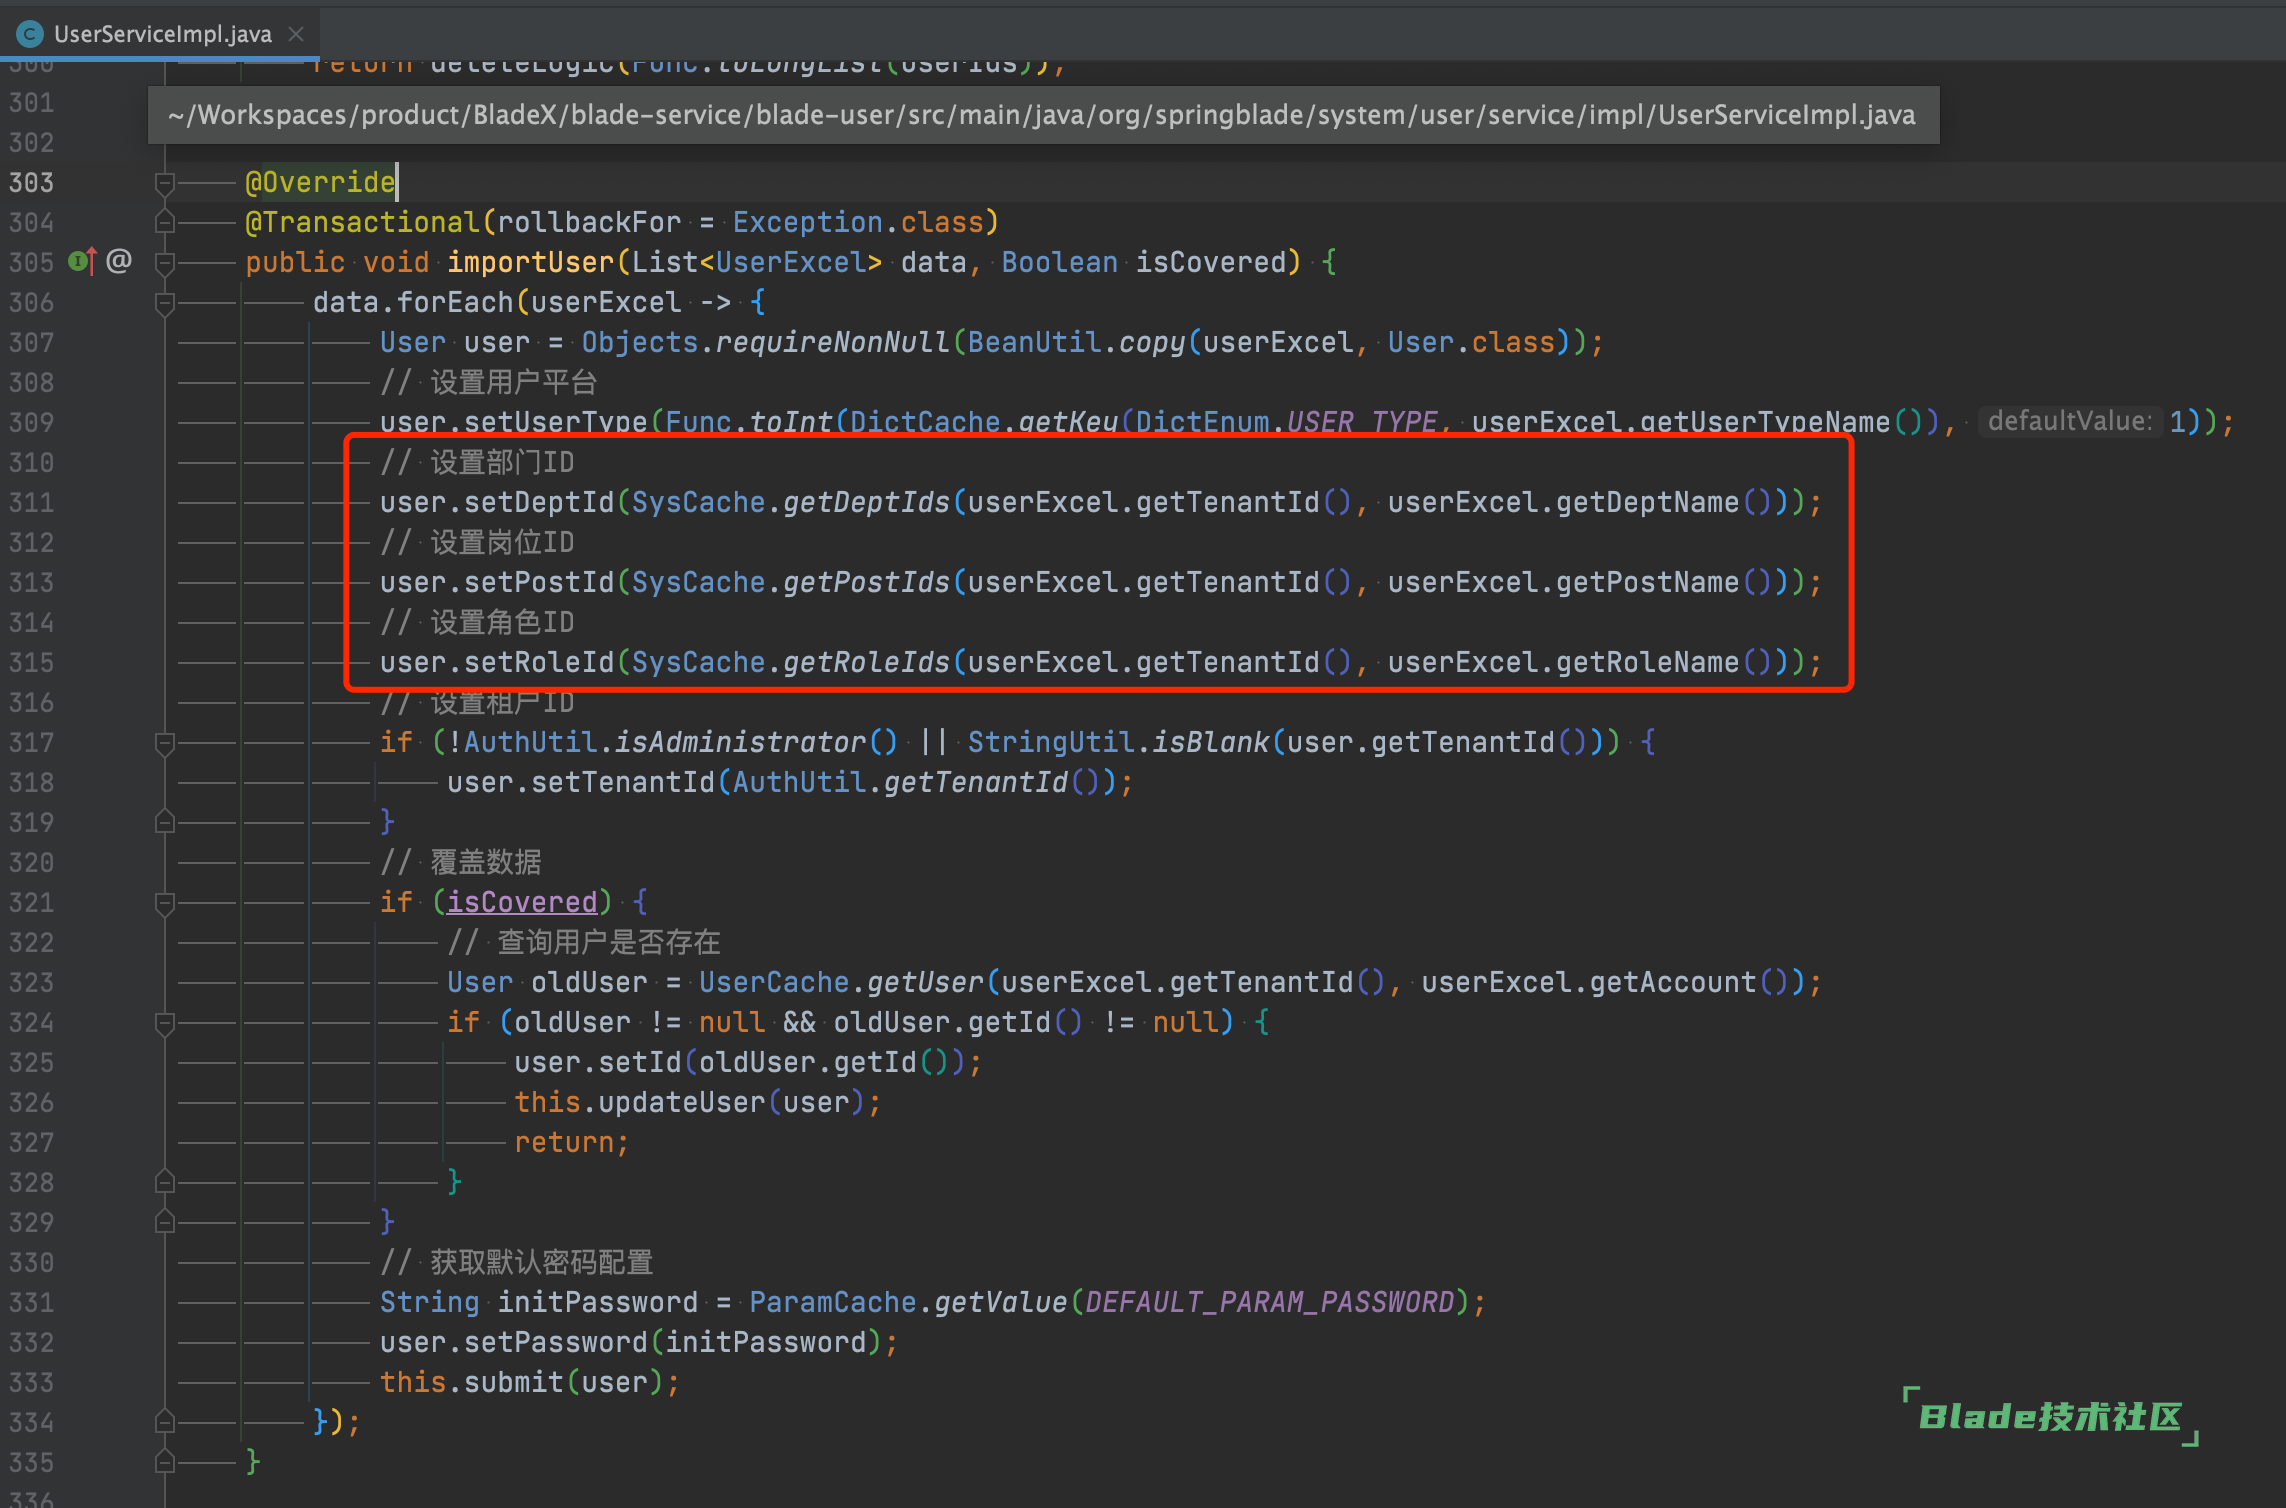Click the requireNonNull method call

click(833, 342)
